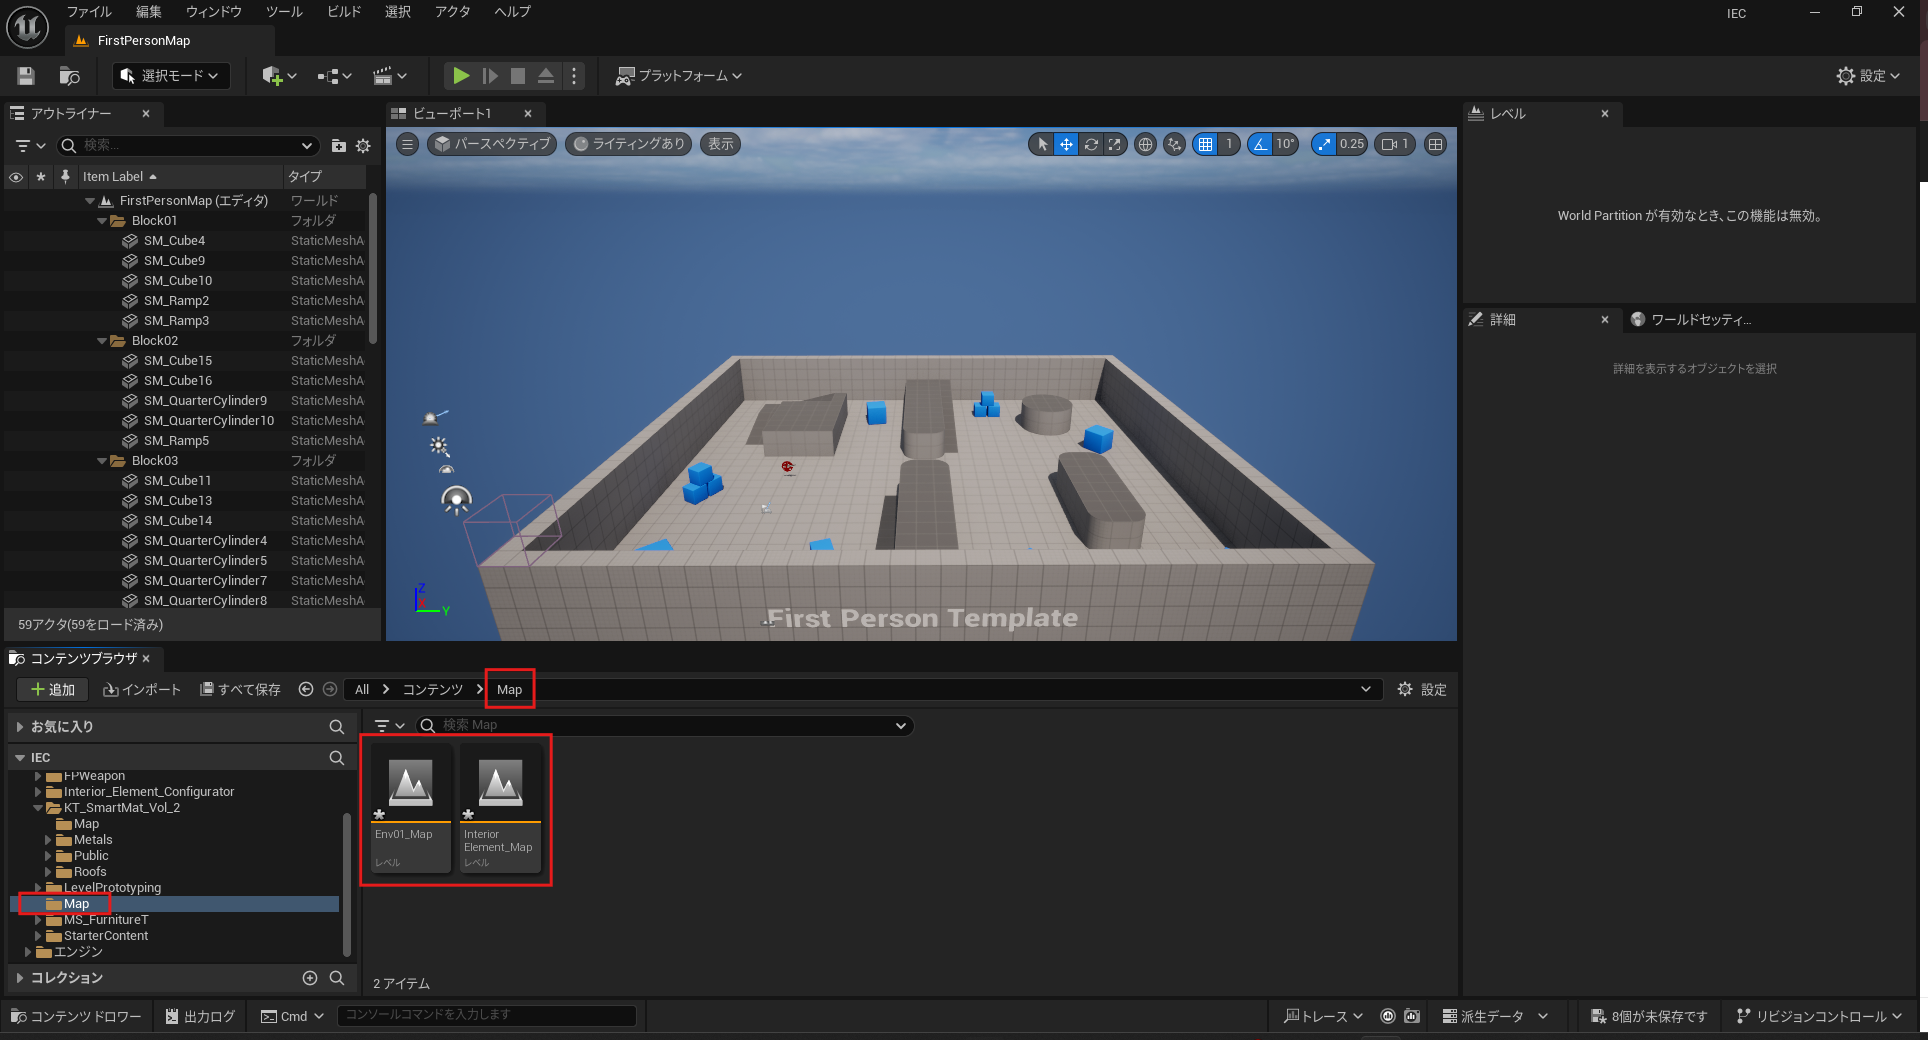
Task: Toggle scale snapping in the viewport
Action: 1325,144
